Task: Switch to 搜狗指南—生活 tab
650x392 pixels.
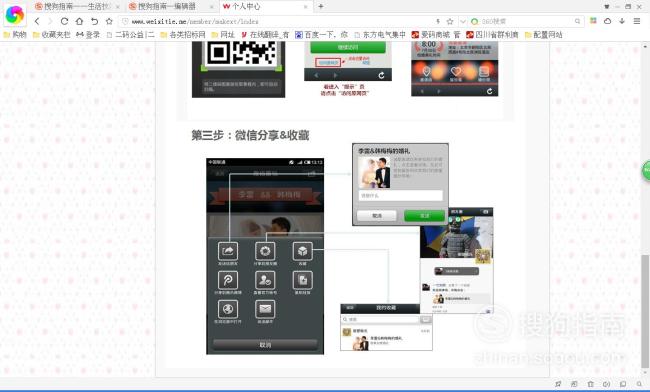Action: tap(77, 6)
